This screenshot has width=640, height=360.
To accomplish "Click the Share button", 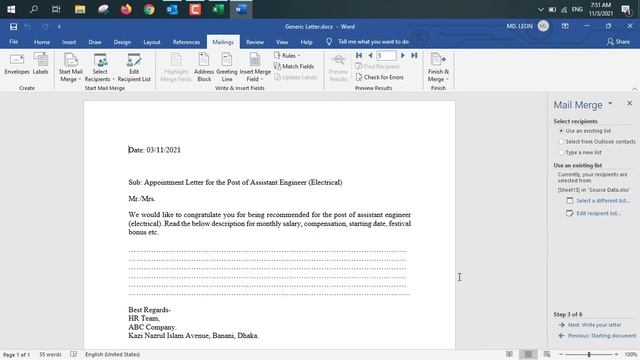I will point(618,42).
